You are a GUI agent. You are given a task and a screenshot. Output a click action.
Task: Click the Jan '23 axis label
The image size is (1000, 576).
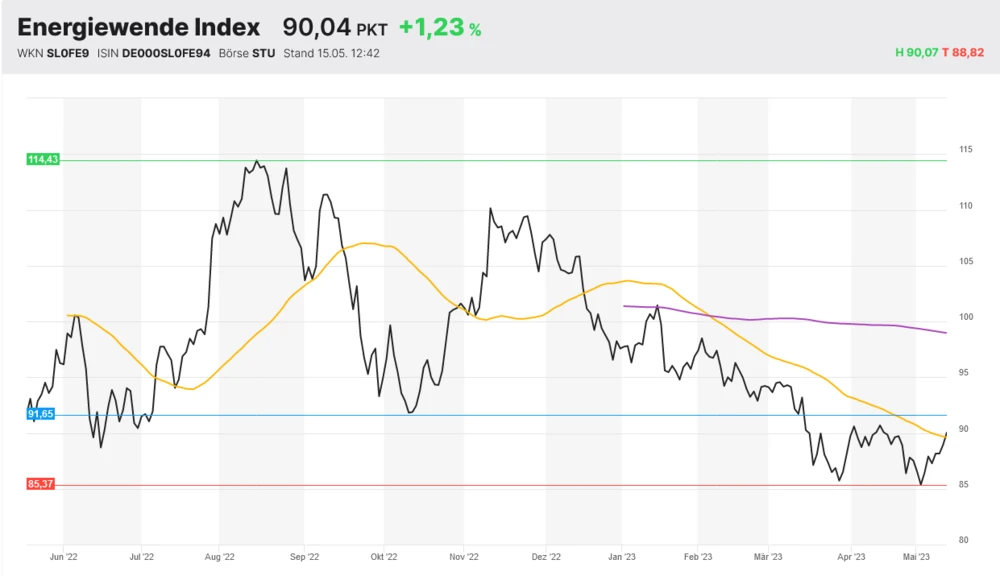click(x=621, y=556)
